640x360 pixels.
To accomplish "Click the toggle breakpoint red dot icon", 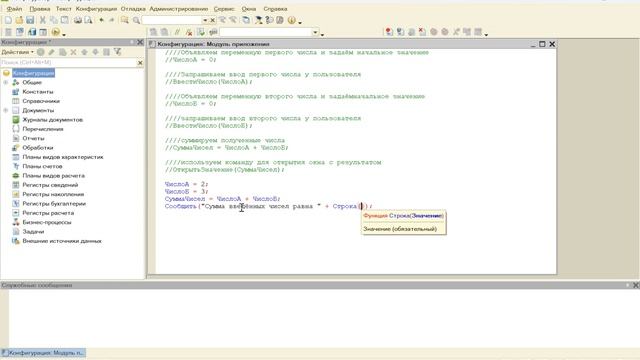I will [389, 32].
